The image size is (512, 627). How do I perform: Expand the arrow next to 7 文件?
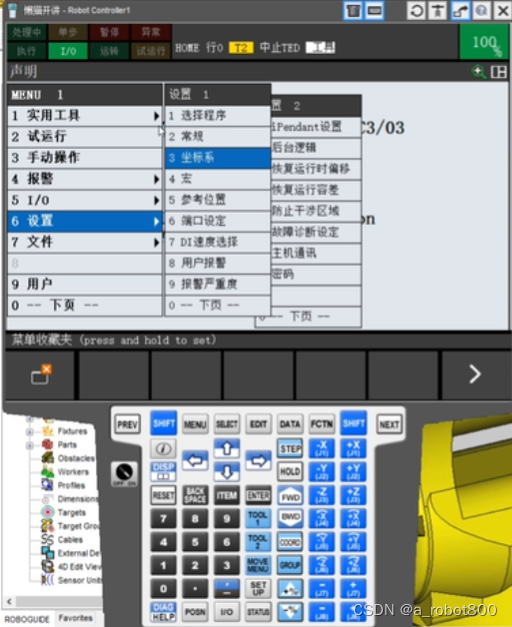tap(156, 242)
